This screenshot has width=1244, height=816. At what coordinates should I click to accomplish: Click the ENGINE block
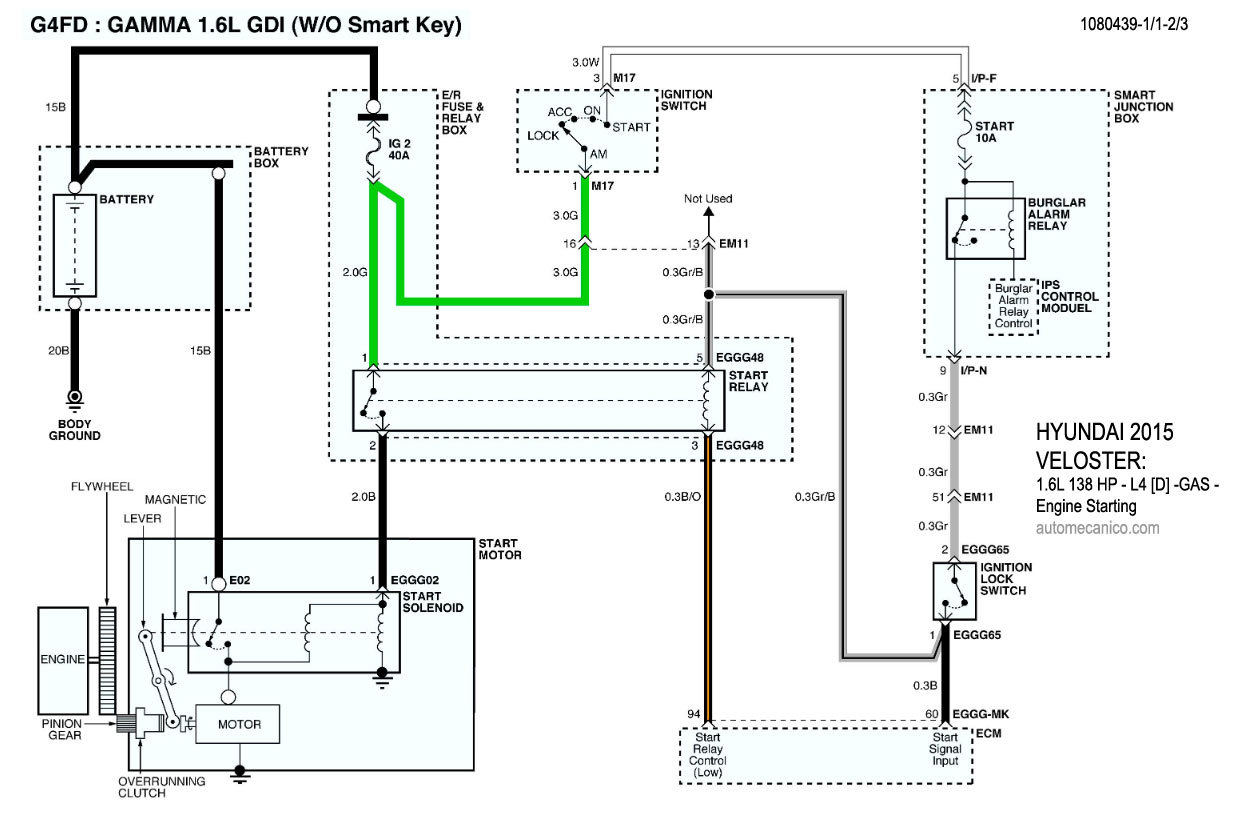click(62, 660)
